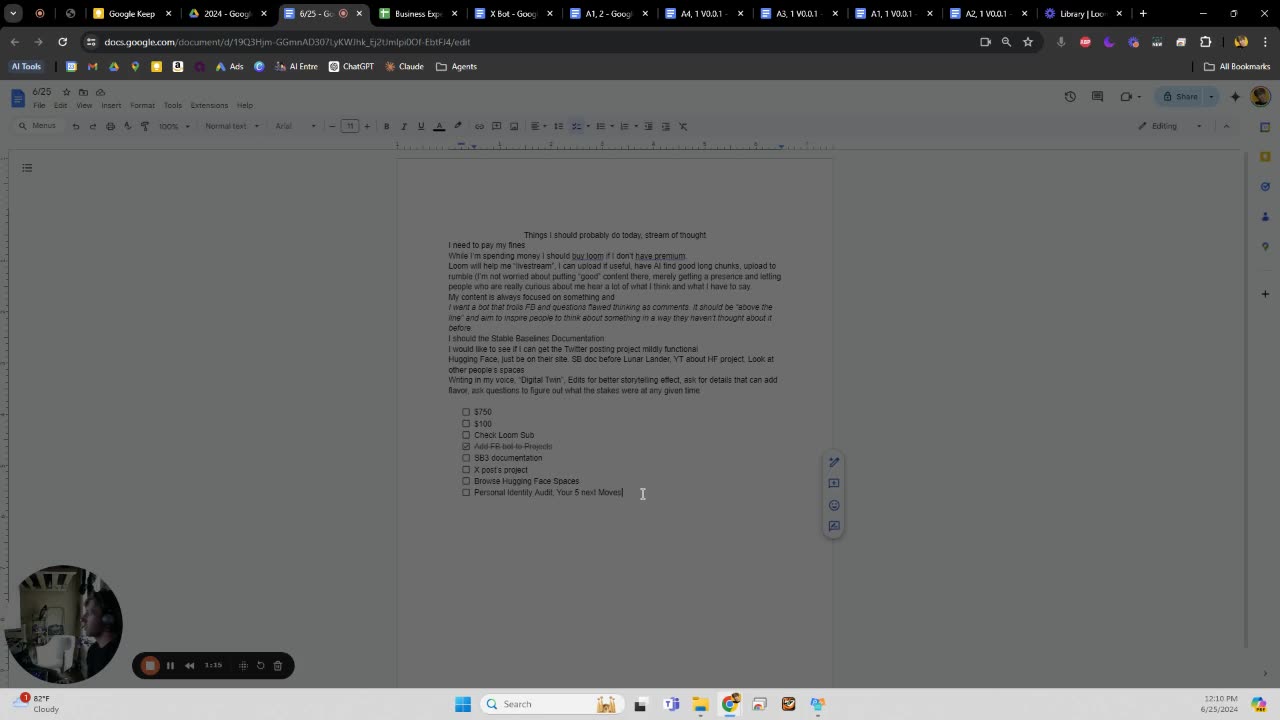
Task: Check the $750 checklist box
Action: [x=466, y=412]
